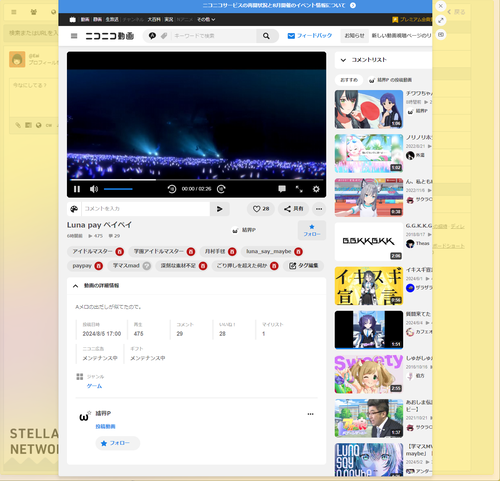500x481 pixels.
Task: Open the share button
Action: click(x=293, y=209)
